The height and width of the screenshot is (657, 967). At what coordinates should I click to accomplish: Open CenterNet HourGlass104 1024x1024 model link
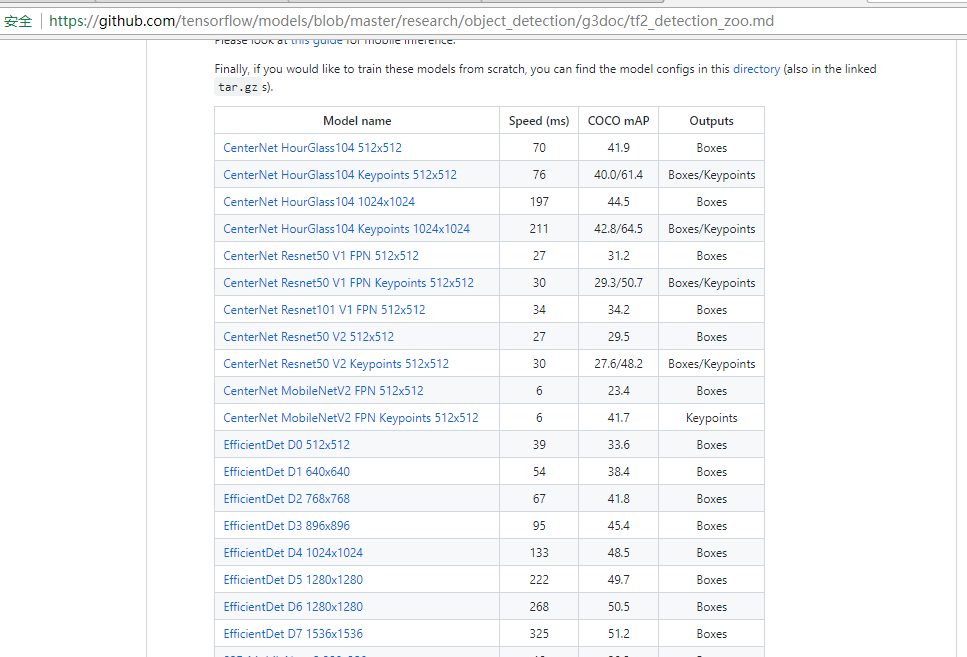[x=319, y=202]
